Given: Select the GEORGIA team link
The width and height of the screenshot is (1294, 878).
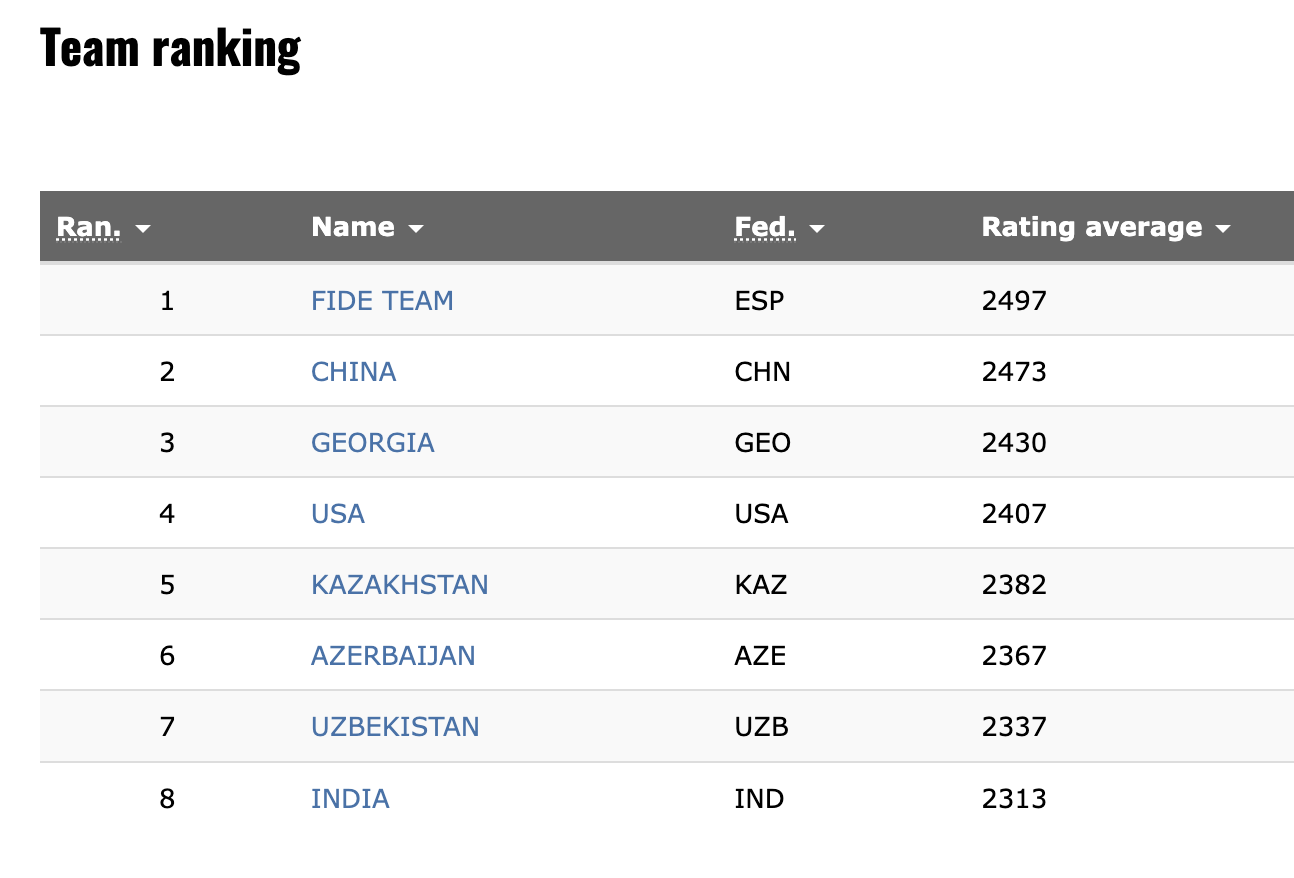Looking at the screenshot, I should point(372,443).
